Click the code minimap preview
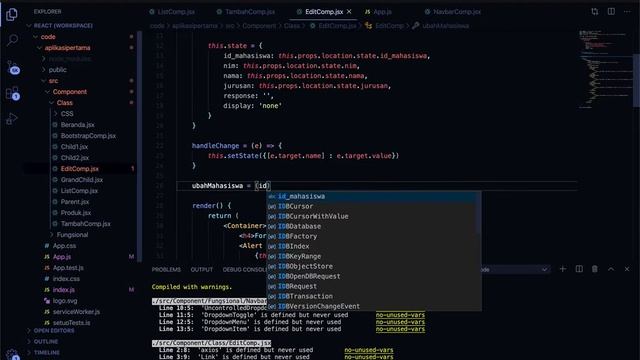The width and height of the screenshot is (640, 360). tap(605, 69)
